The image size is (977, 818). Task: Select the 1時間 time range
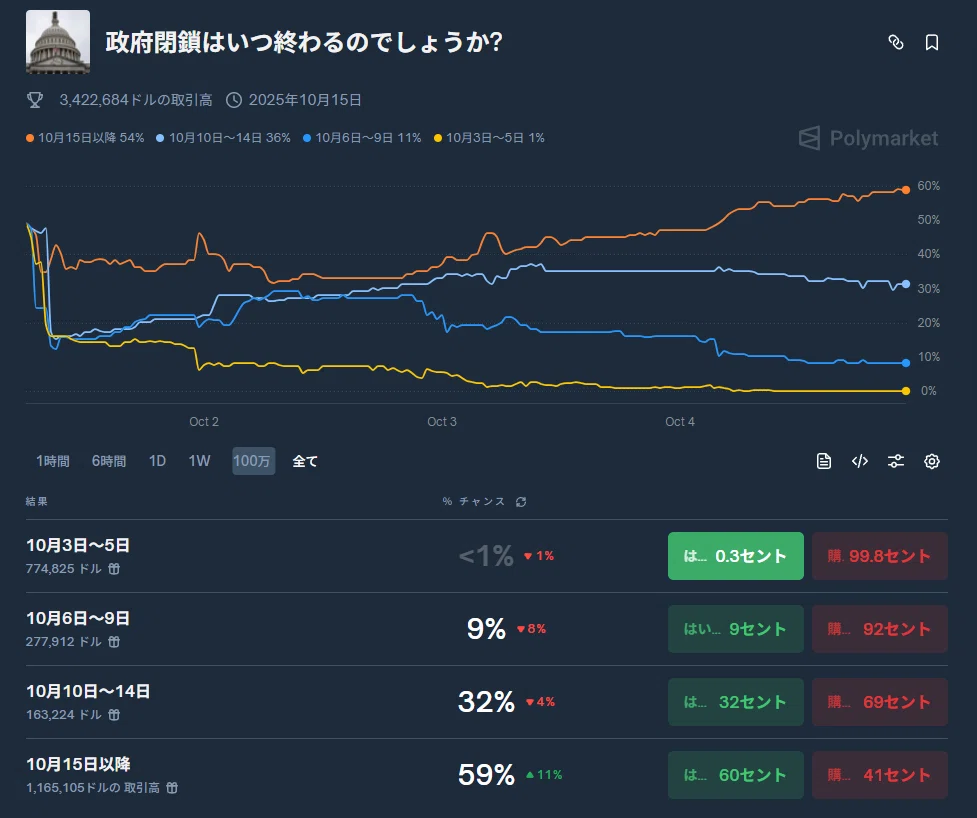(53, 461)
